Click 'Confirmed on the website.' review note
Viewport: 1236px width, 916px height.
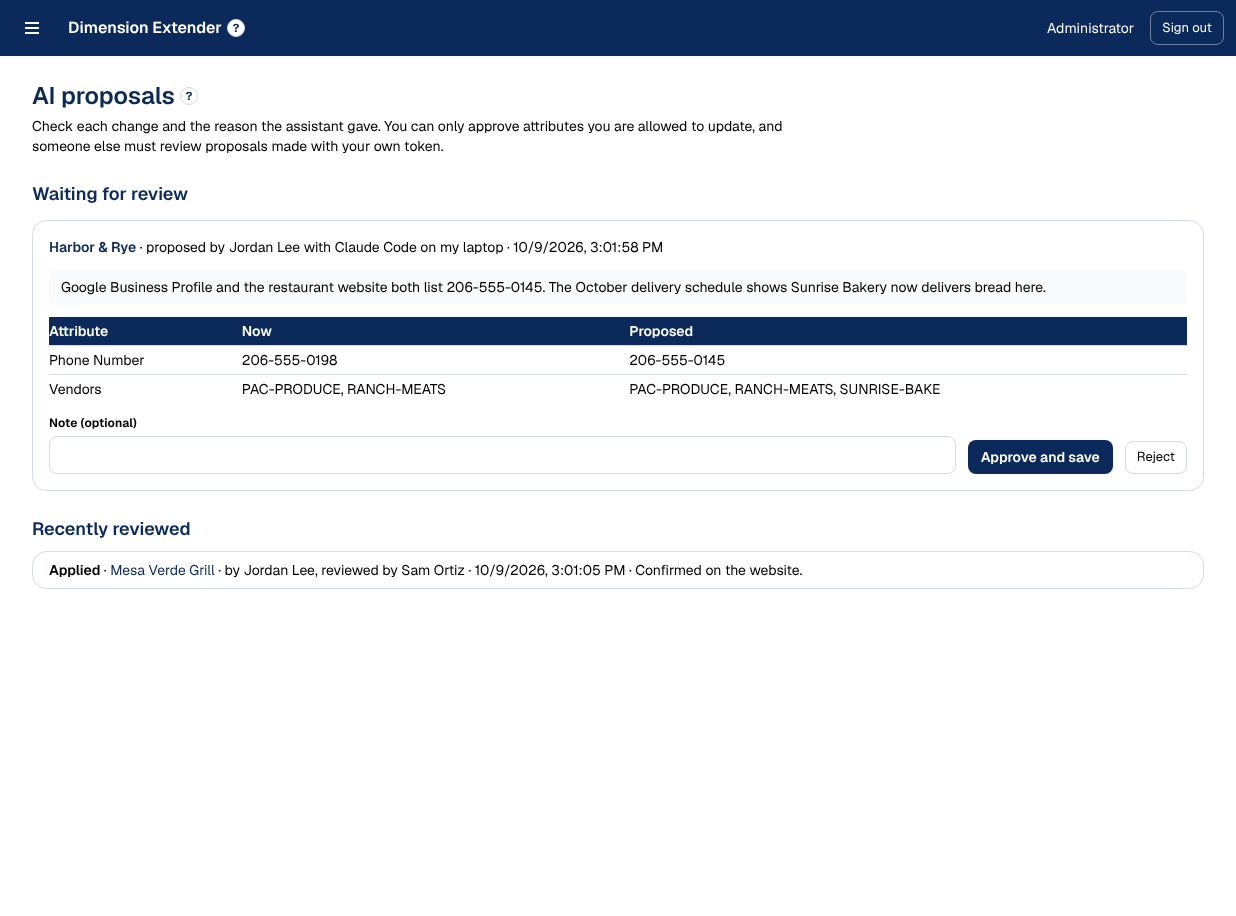coord(719,570)
